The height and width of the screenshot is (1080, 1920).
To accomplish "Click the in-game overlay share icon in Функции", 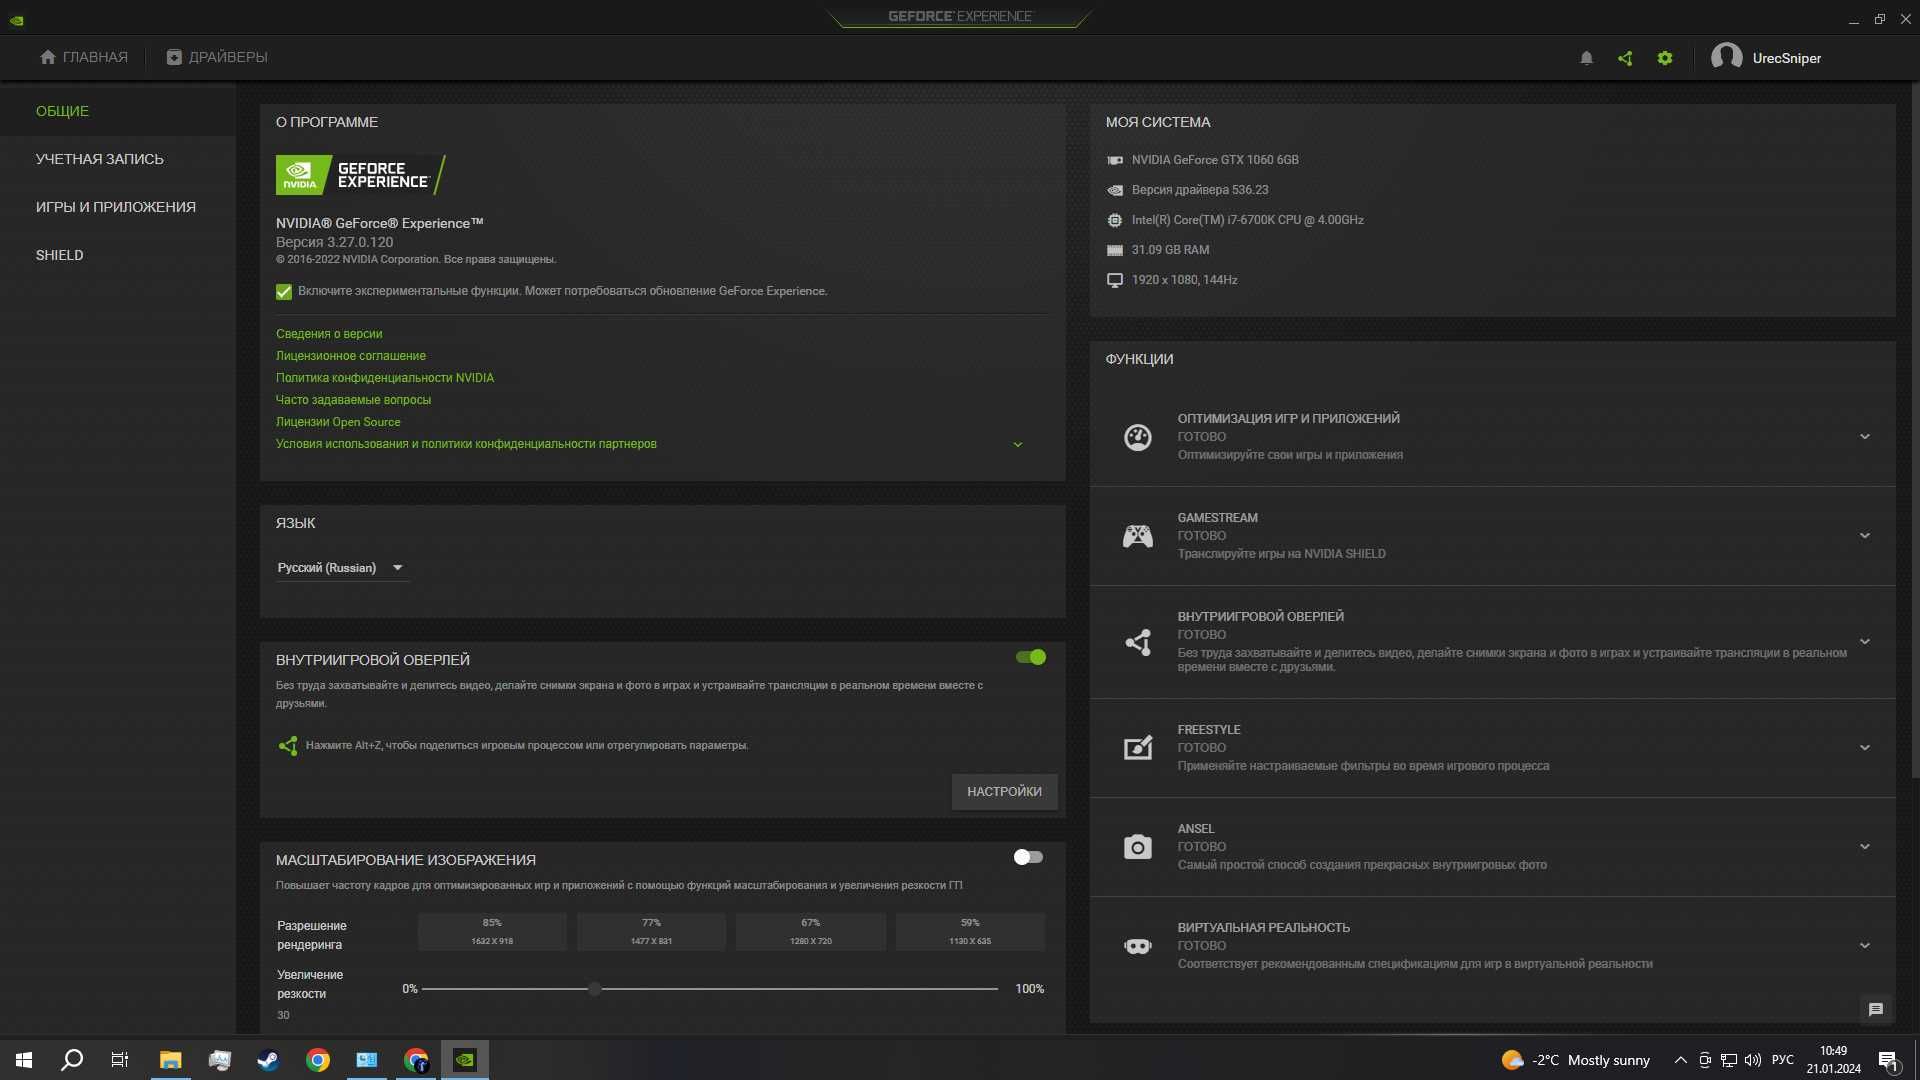I will 1138,642.
